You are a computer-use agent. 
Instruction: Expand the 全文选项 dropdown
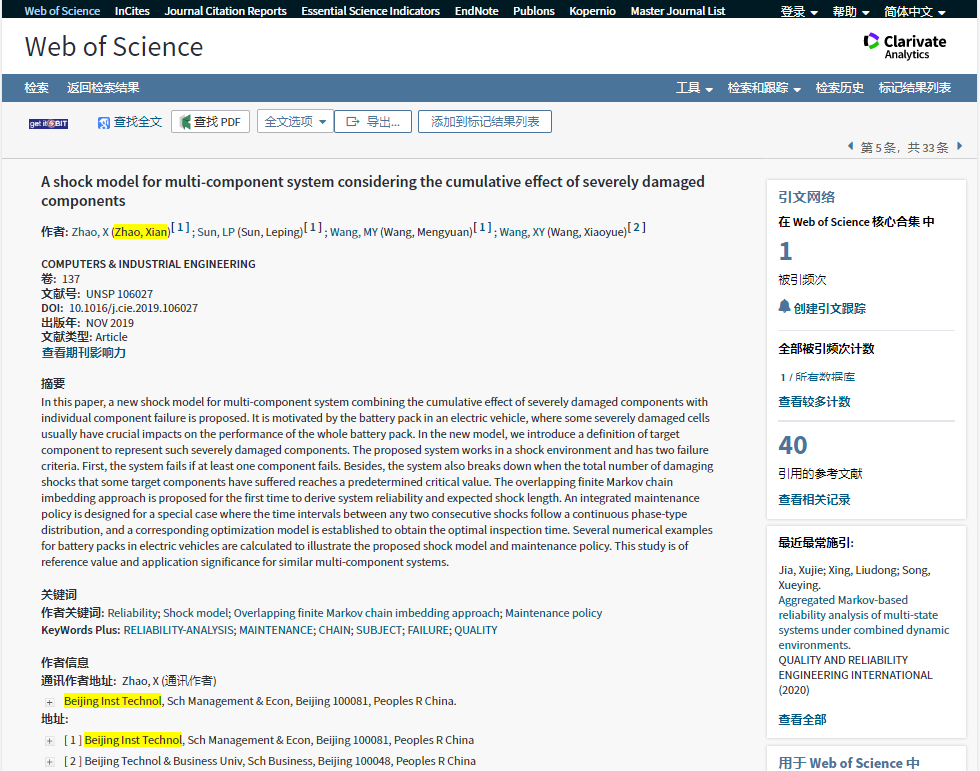tap(295, 122)
